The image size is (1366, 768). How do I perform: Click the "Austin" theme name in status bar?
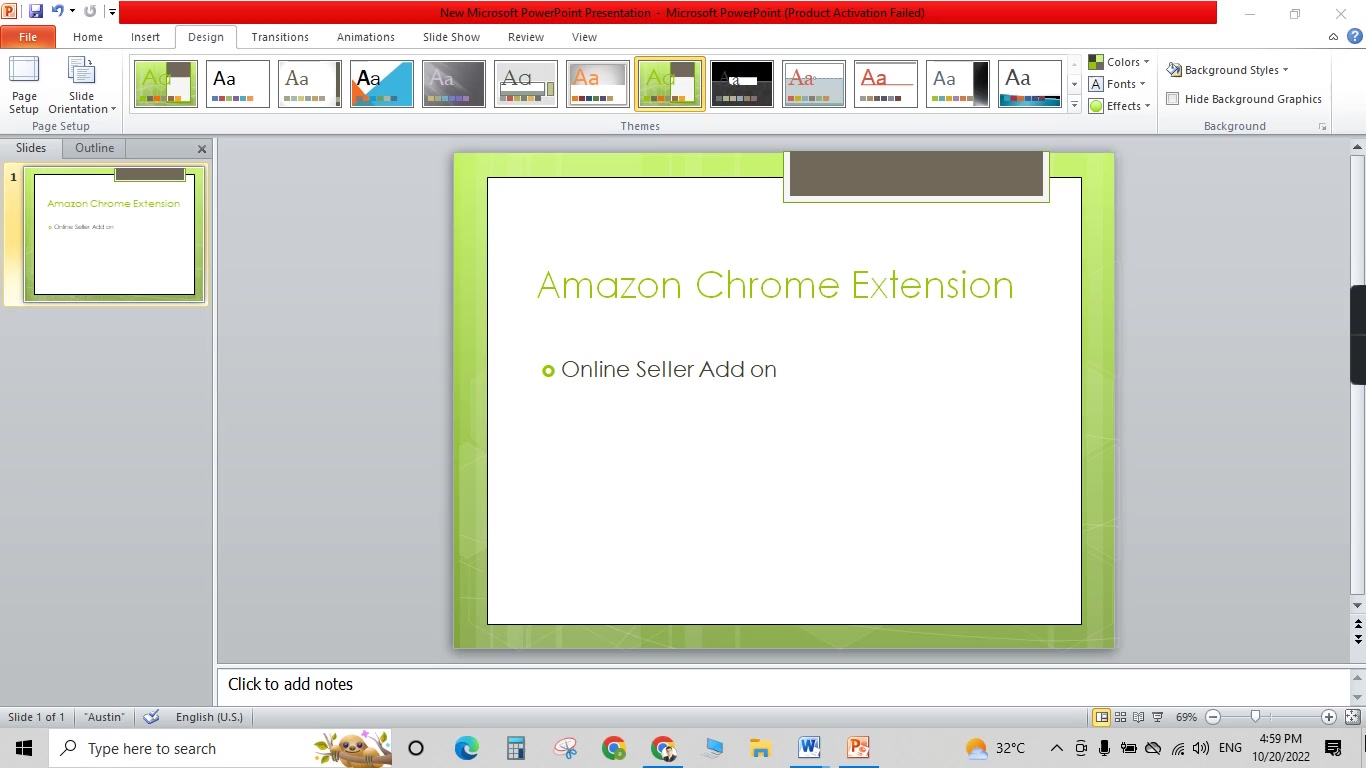tap(104, 717)
